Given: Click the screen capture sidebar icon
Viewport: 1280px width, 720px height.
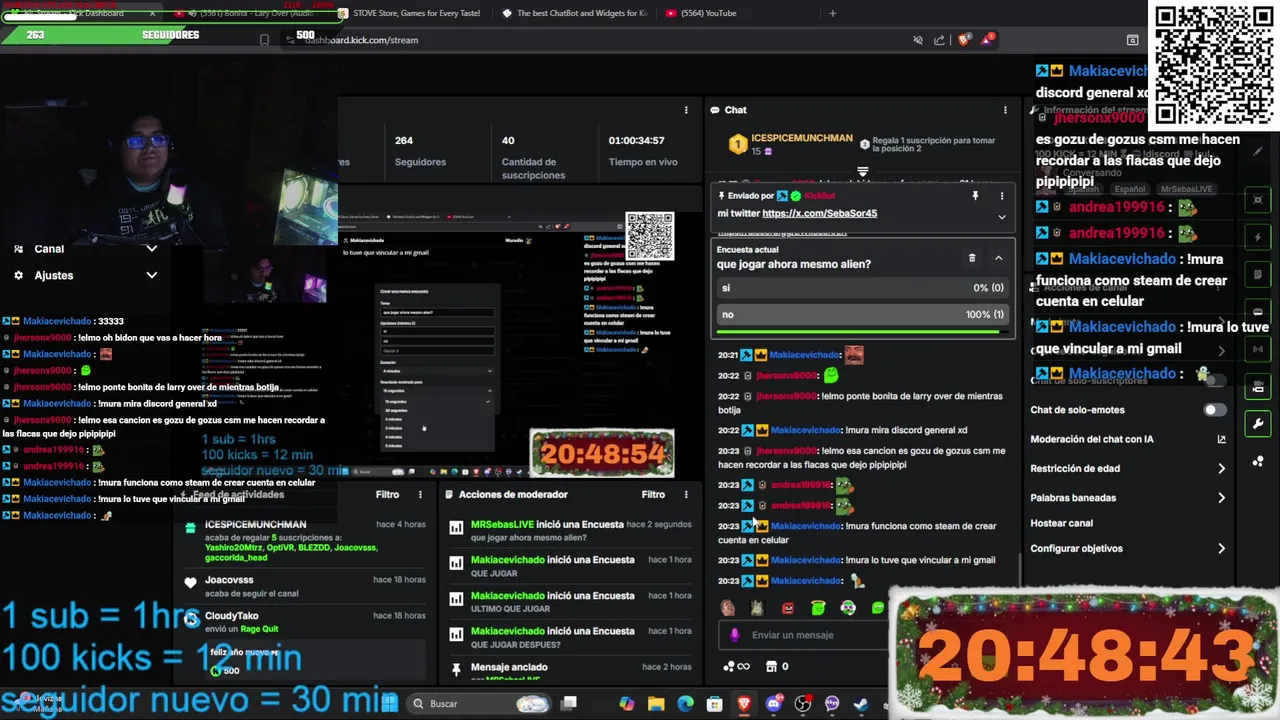Looking at the screenshot, I should 1258,200.
